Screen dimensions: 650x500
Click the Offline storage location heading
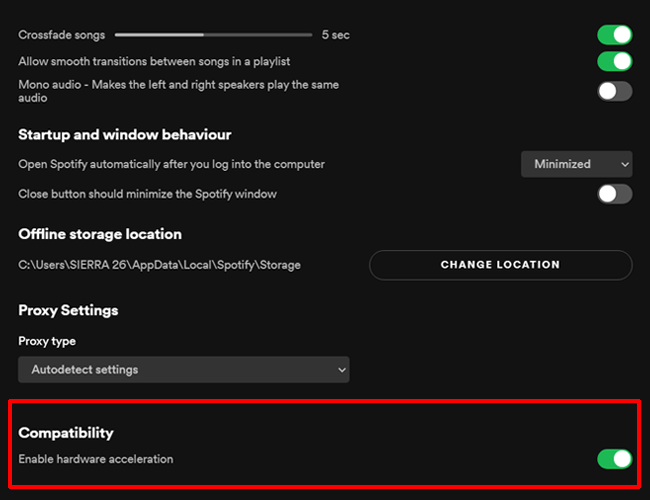[x=100, y=234]
